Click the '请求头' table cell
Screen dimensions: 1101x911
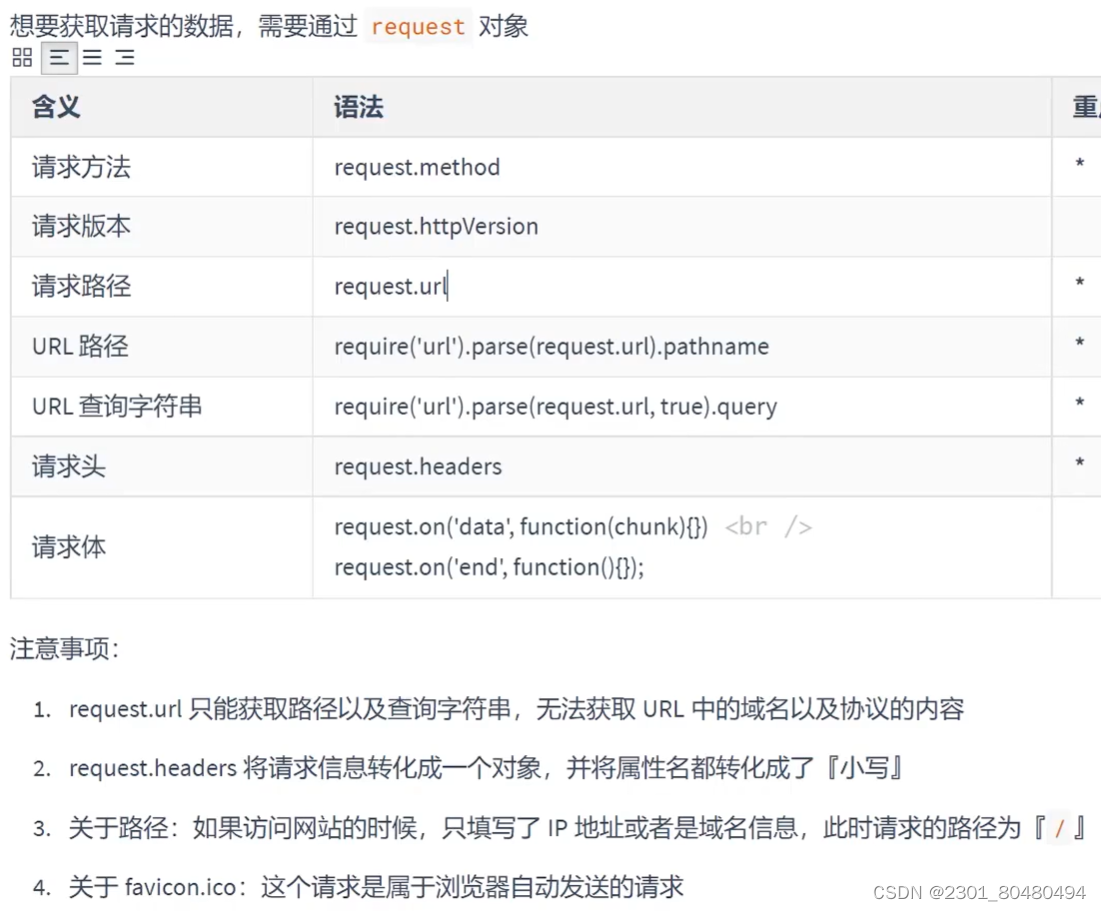[161, 466]
